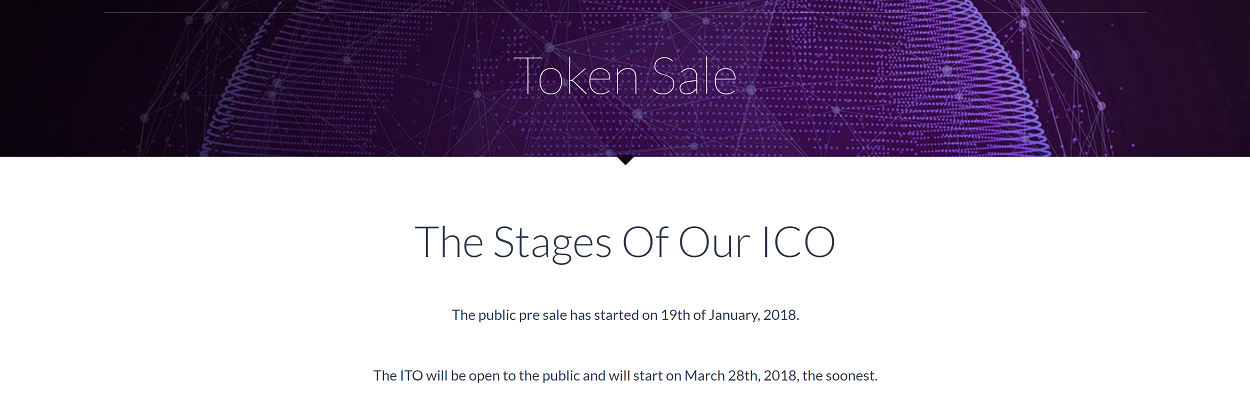Click the thin horizontal line atop the banner
Screen dimensions: 1250x399
[x=625, y=12]
